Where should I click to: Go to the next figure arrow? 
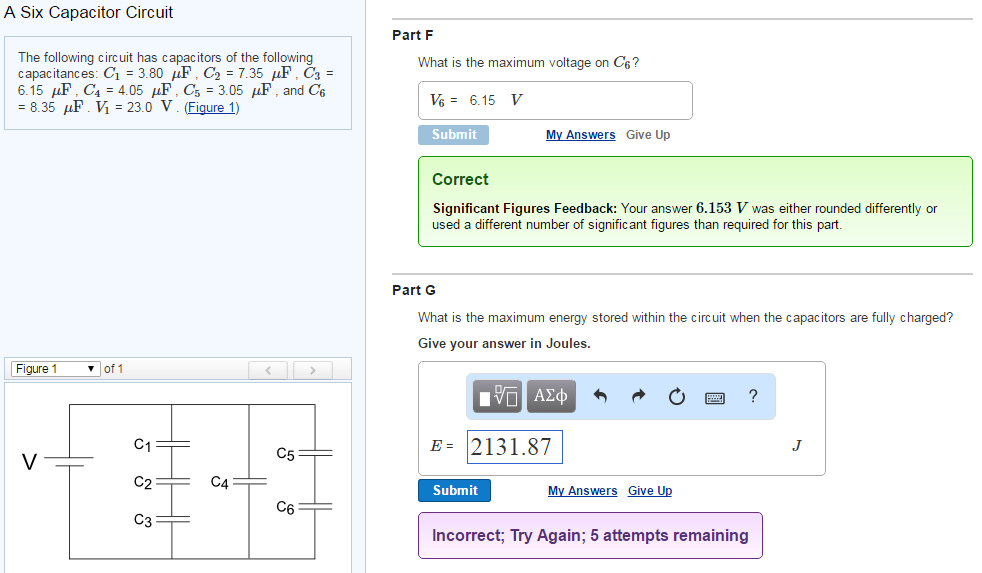coord(313,370)
